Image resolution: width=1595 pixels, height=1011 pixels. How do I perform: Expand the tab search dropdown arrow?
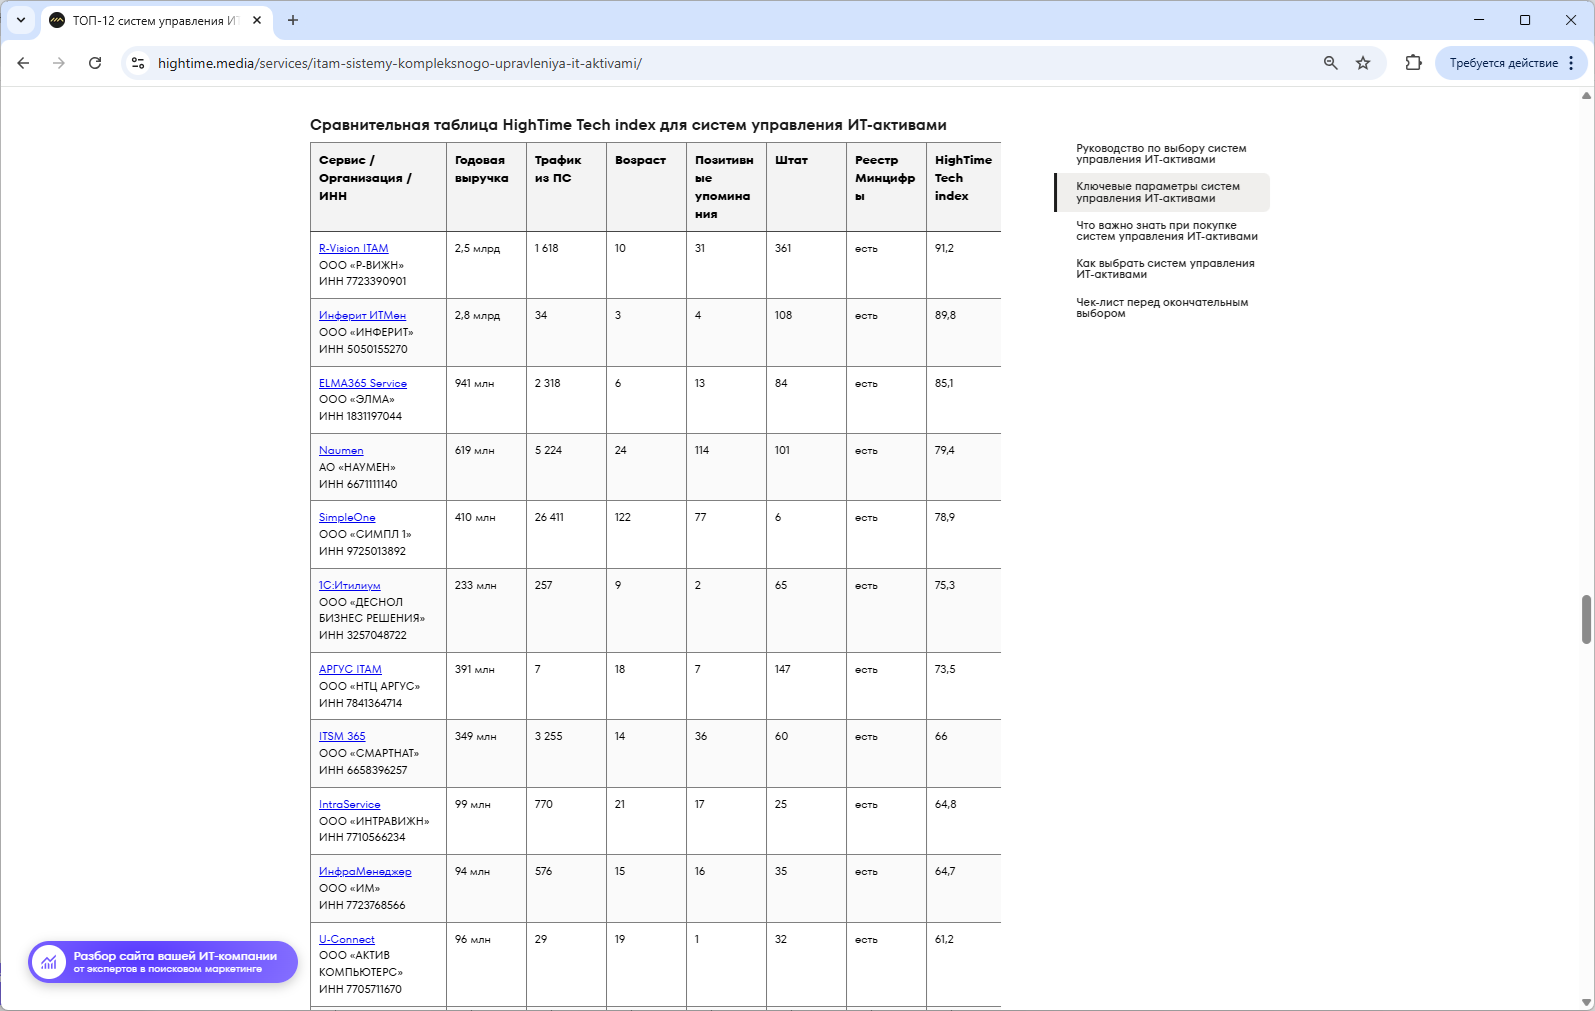[21, 20]
